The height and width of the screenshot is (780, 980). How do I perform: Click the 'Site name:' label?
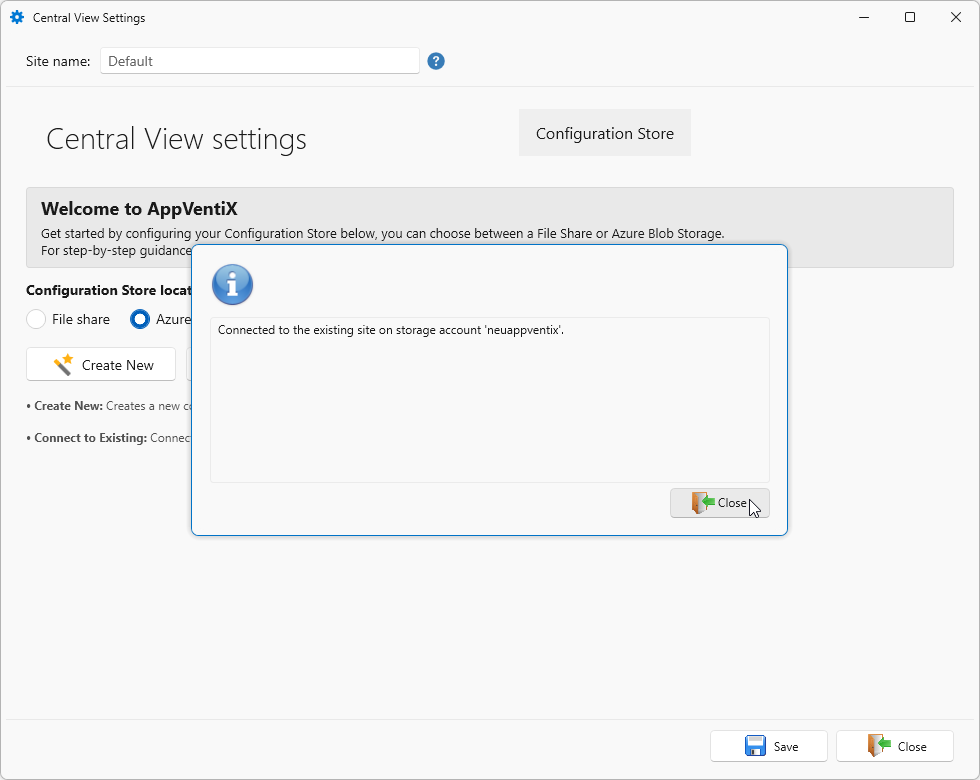point(58,61)
